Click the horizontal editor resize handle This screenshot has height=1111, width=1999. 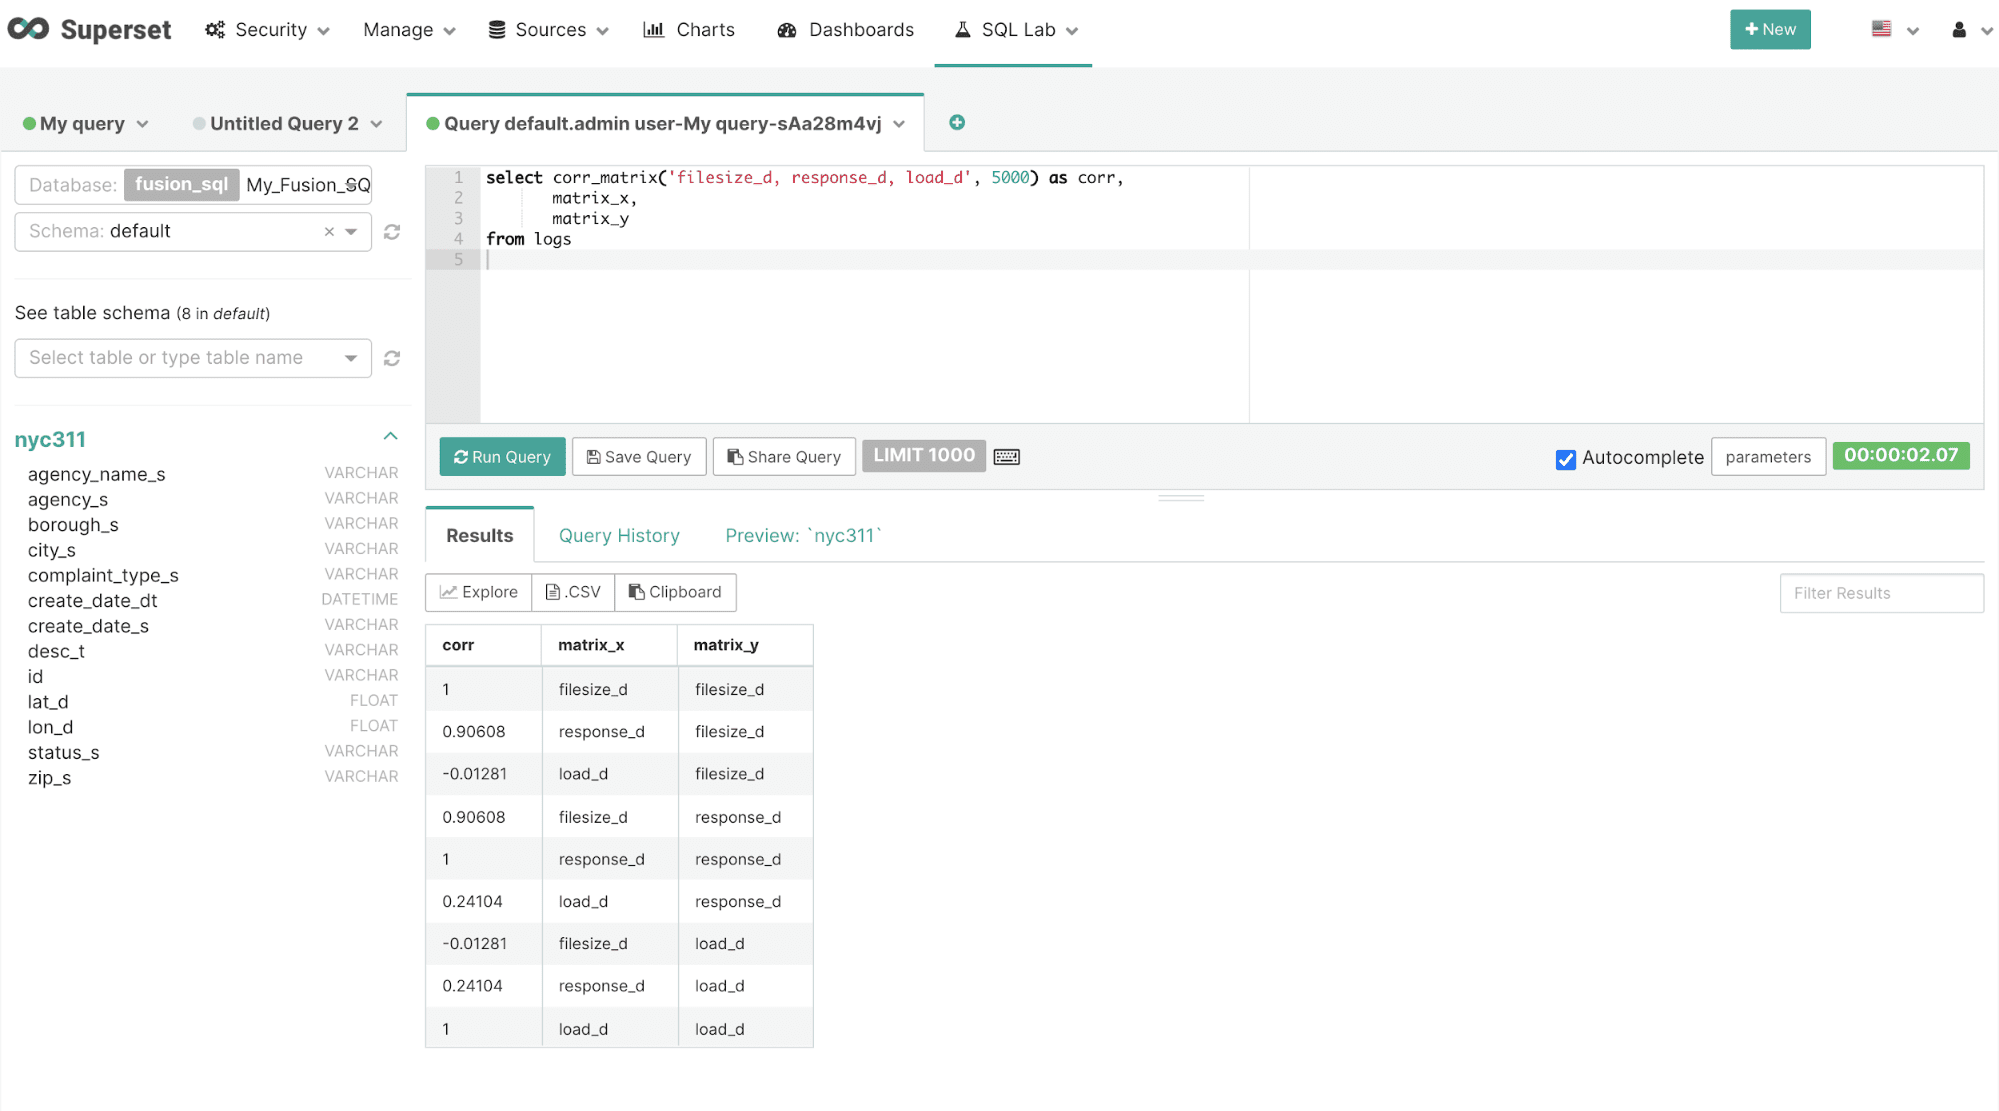click(1181, 497)
